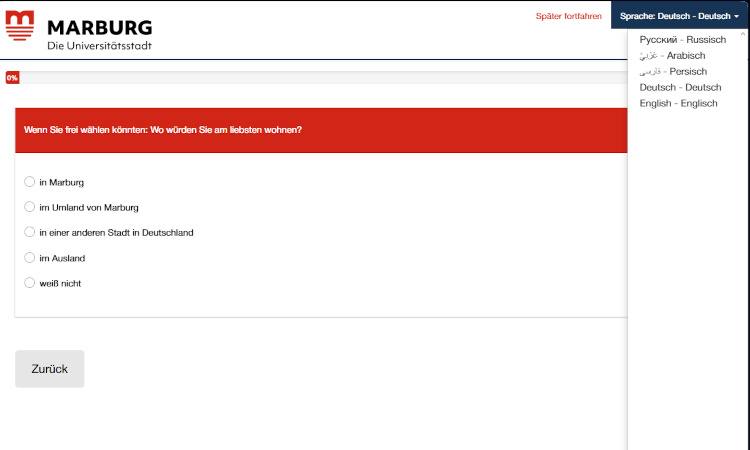Choose "im Umland von Marburg" radio button
This screenshot has width=750, height=450.
pos(30,207)
